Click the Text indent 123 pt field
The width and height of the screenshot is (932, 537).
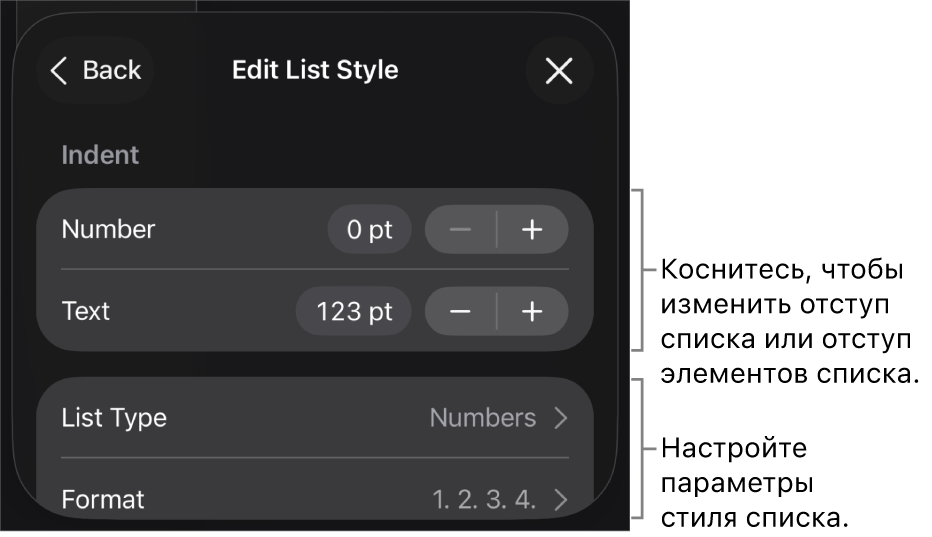click(354, 312)
